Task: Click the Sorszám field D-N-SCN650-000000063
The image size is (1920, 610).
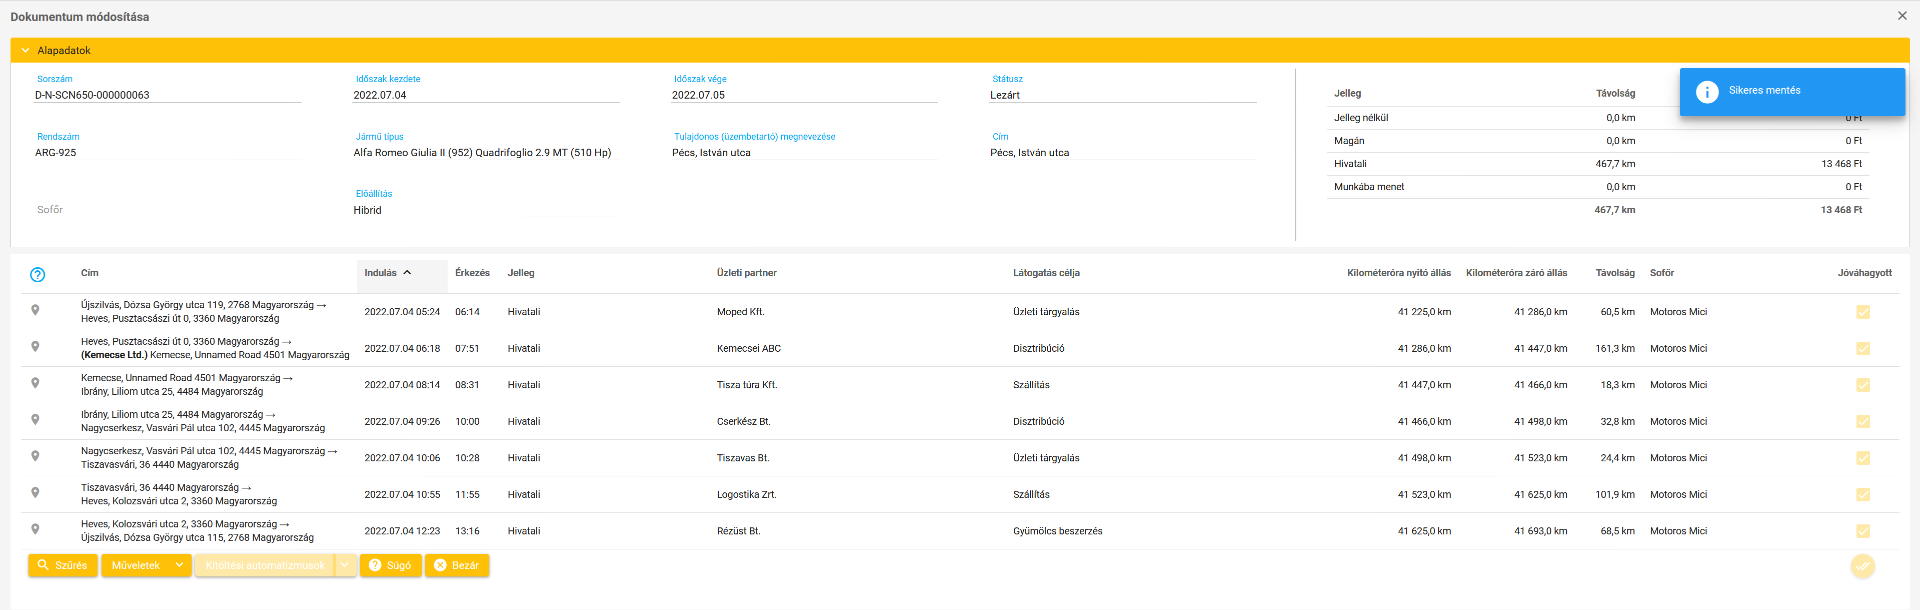Action: click(x=168, y=95)
